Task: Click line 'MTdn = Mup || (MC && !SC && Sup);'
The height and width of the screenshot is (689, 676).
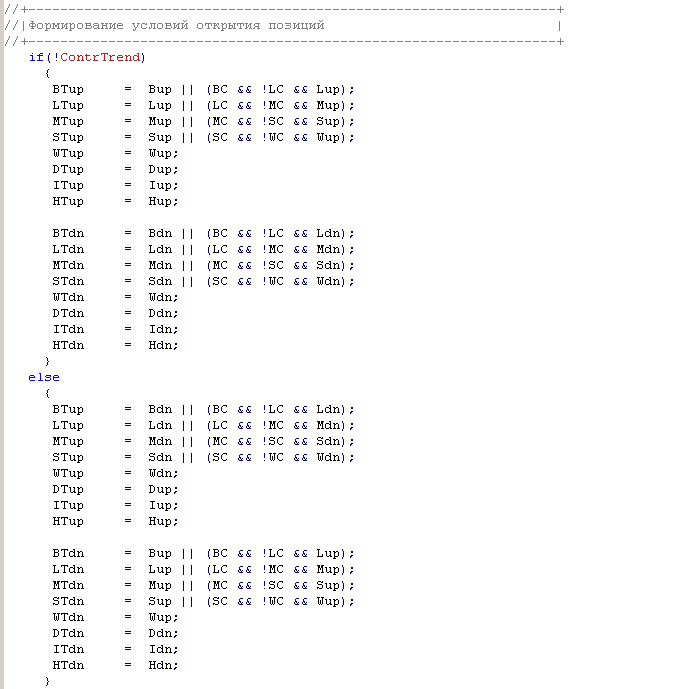Action: pyautogui.click(x=203, y=585)
